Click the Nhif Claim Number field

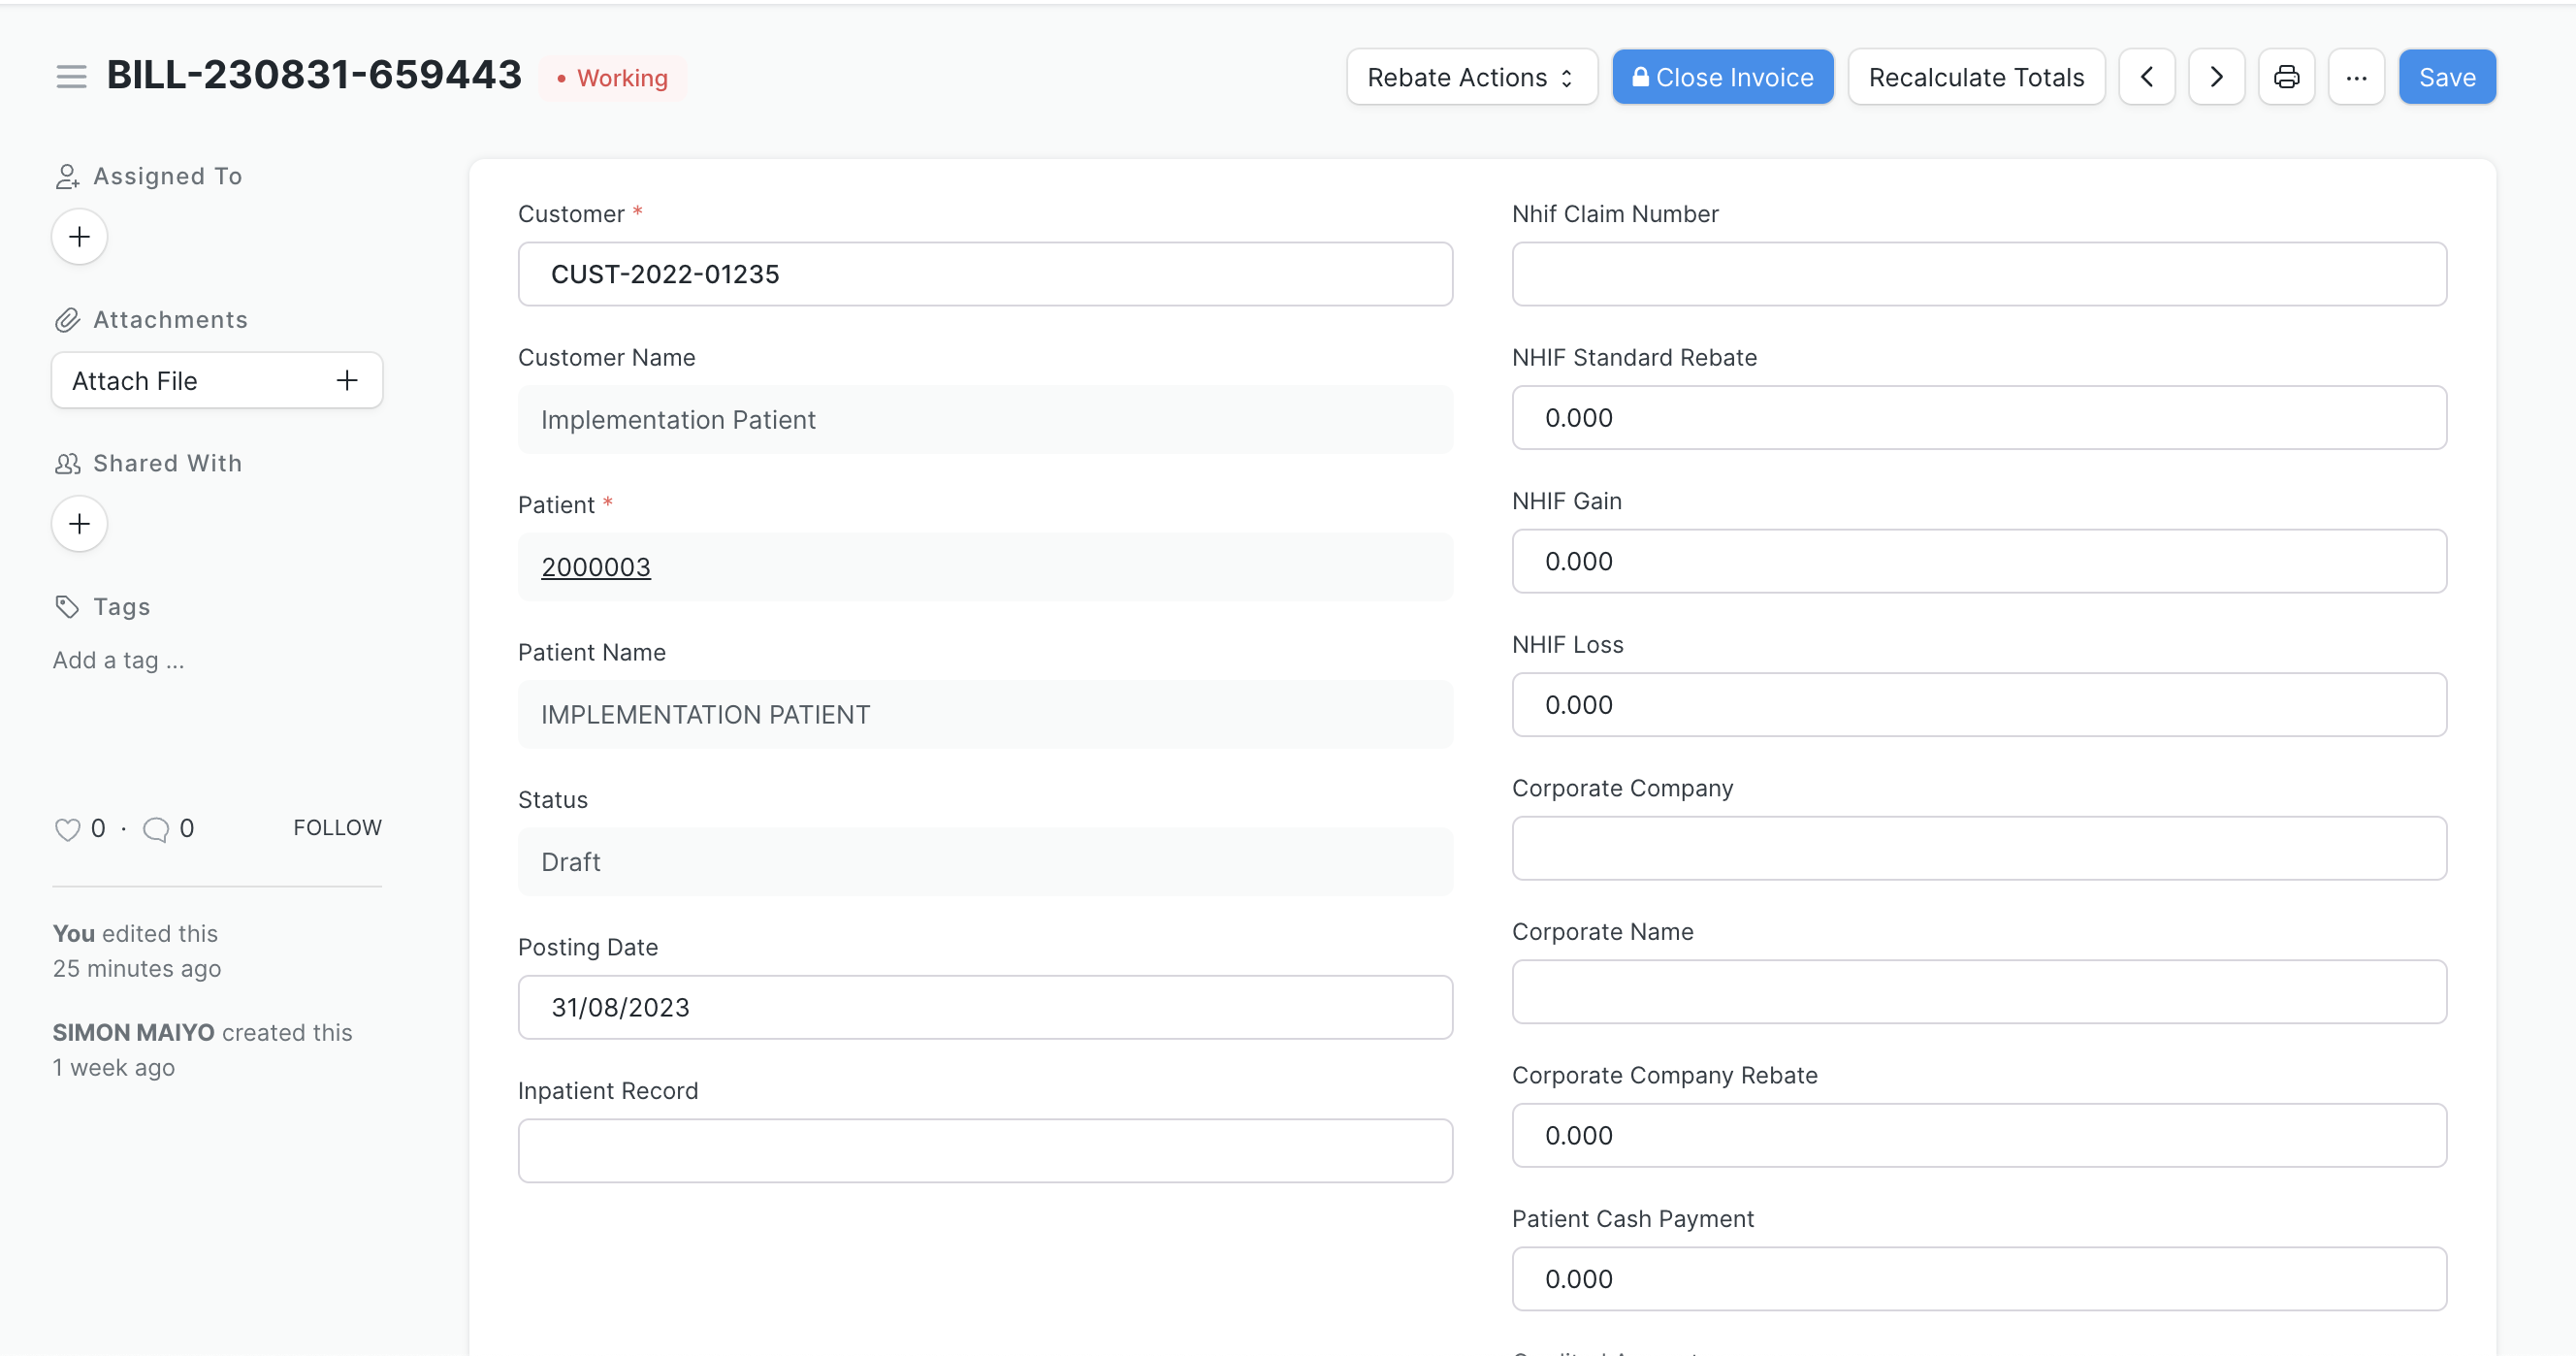coord(1978,274)
